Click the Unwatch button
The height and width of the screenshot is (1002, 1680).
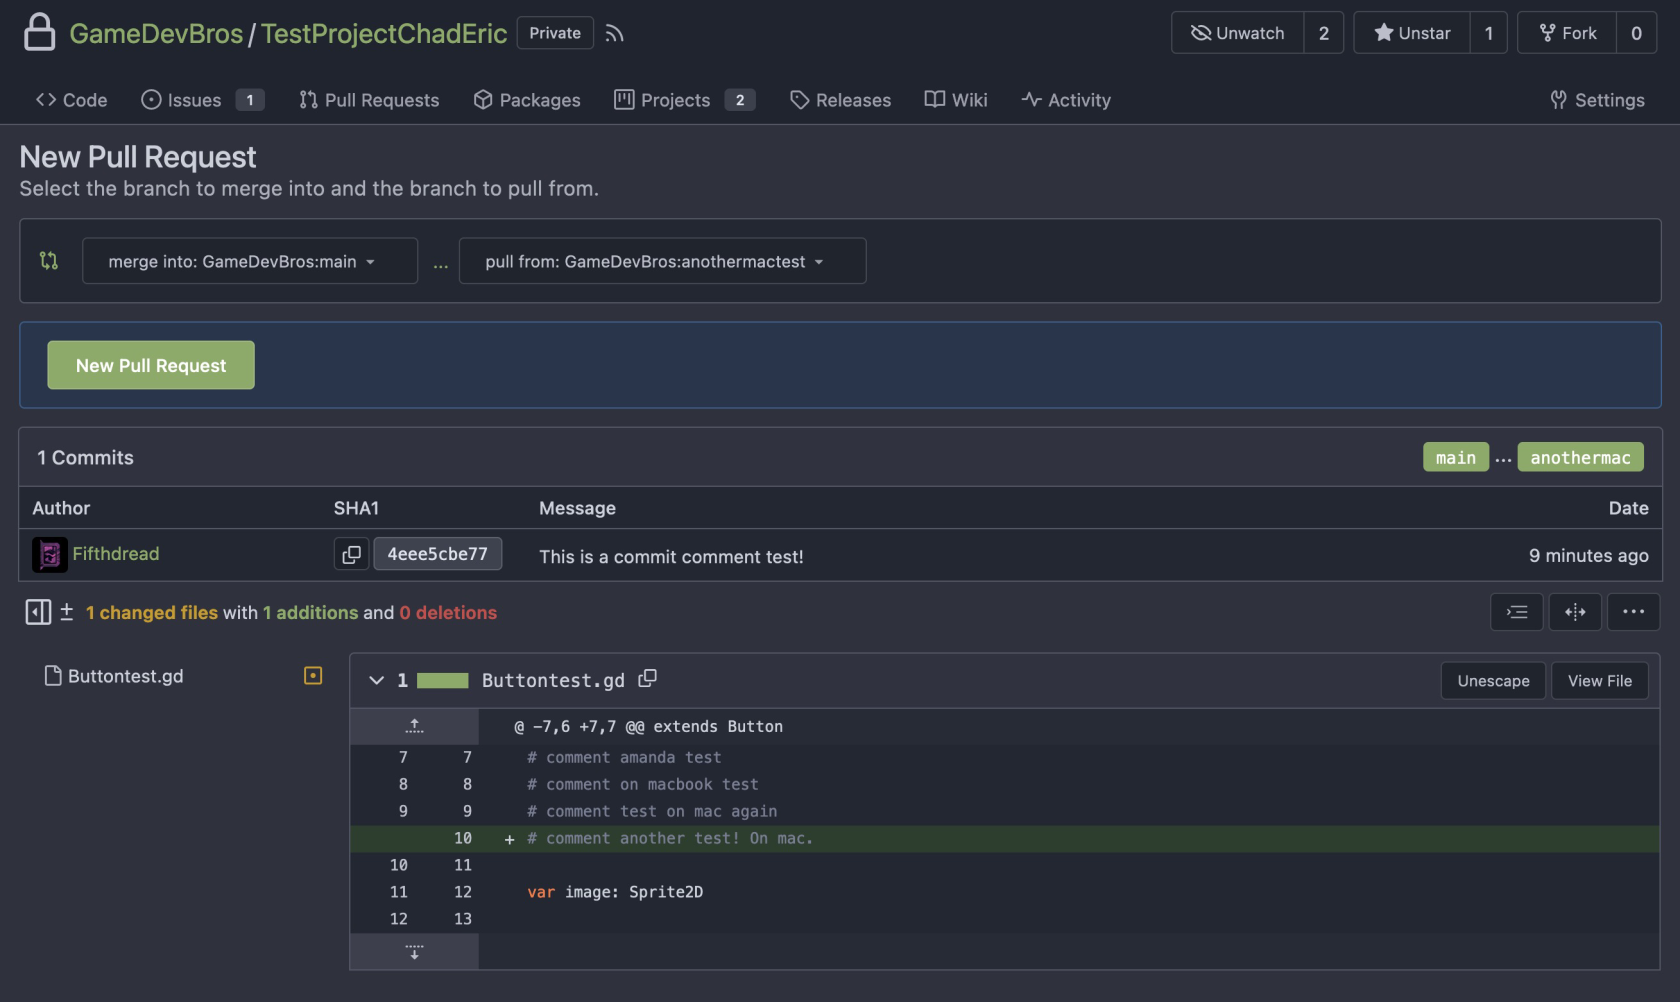[x=1238, y=33]
